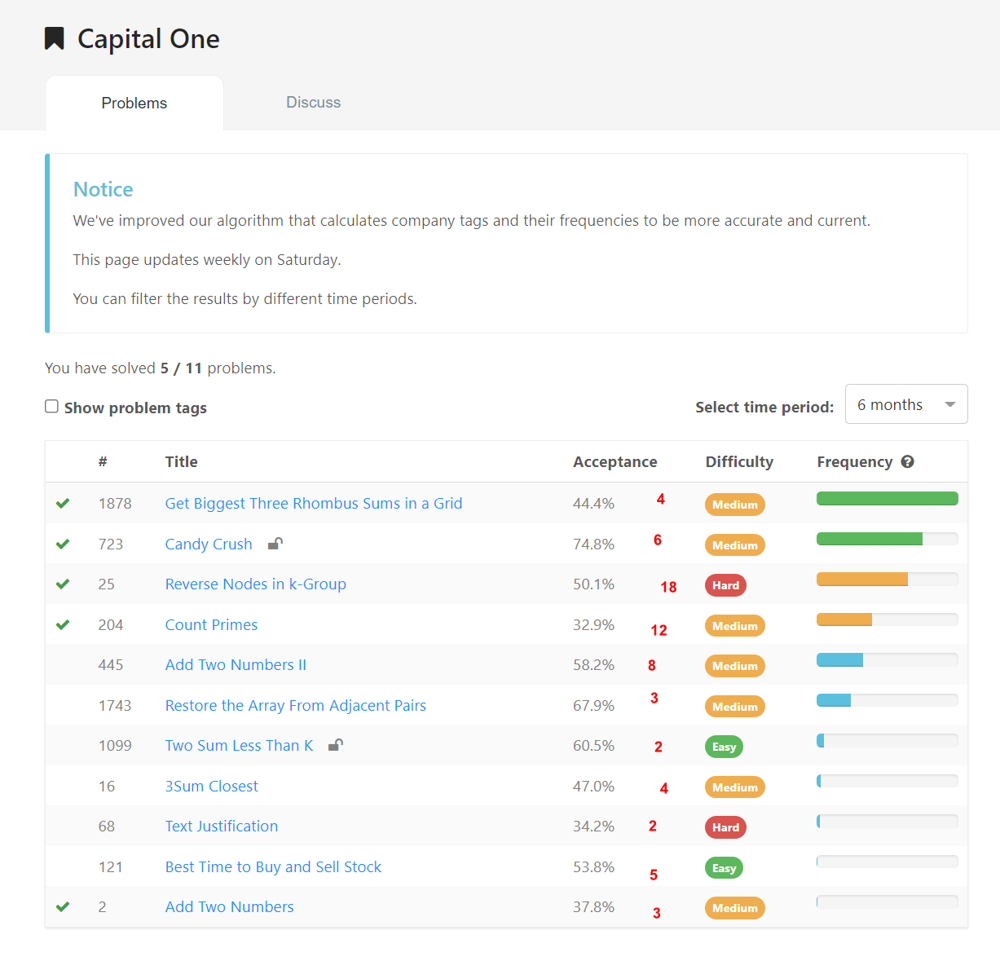Click the Medium badge on 3Sum Closest row
Image resolution: width=1000 pixels, height=961 pixels.
(x=735, y=787)
